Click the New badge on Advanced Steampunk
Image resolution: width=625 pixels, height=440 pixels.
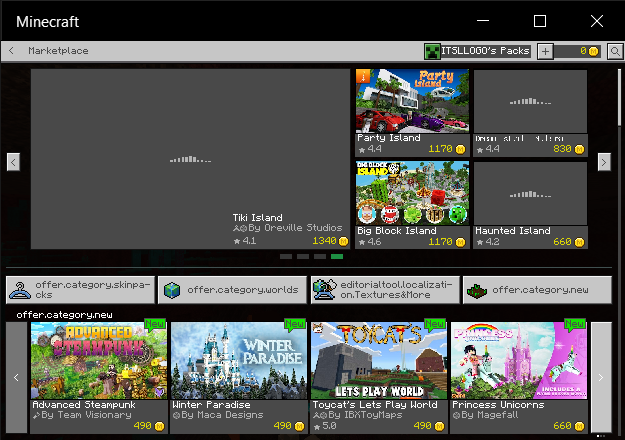pos(155,324)
